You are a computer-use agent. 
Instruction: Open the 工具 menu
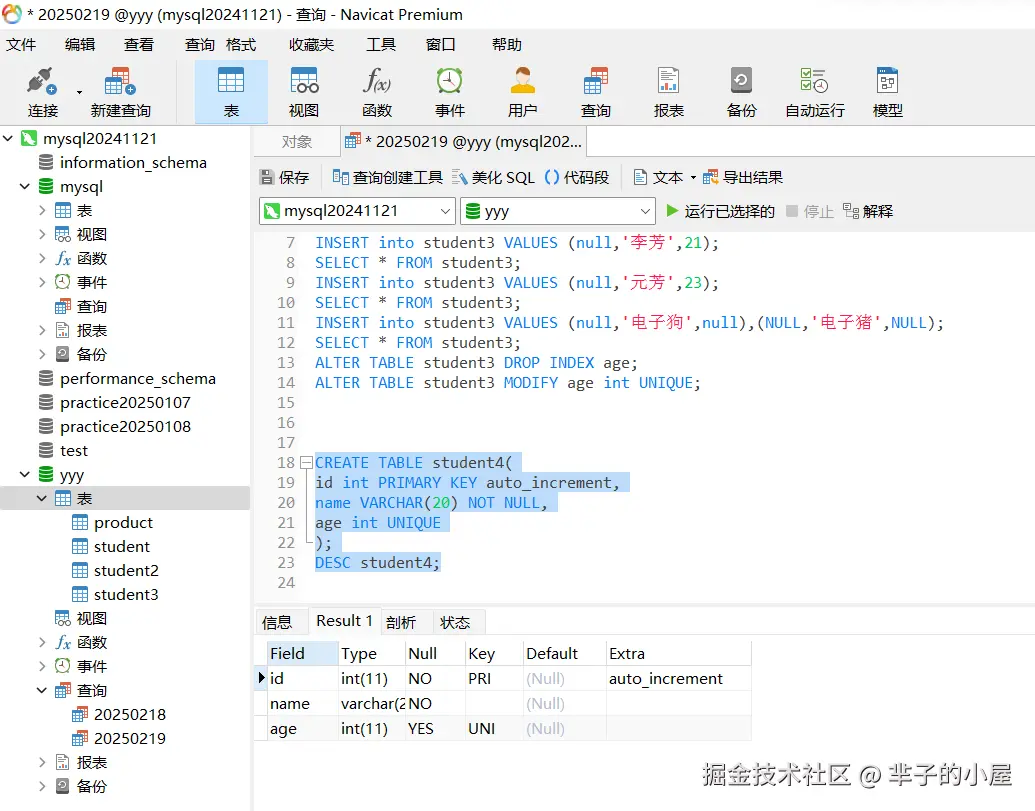pyautogui.click(x=381, y=44)
